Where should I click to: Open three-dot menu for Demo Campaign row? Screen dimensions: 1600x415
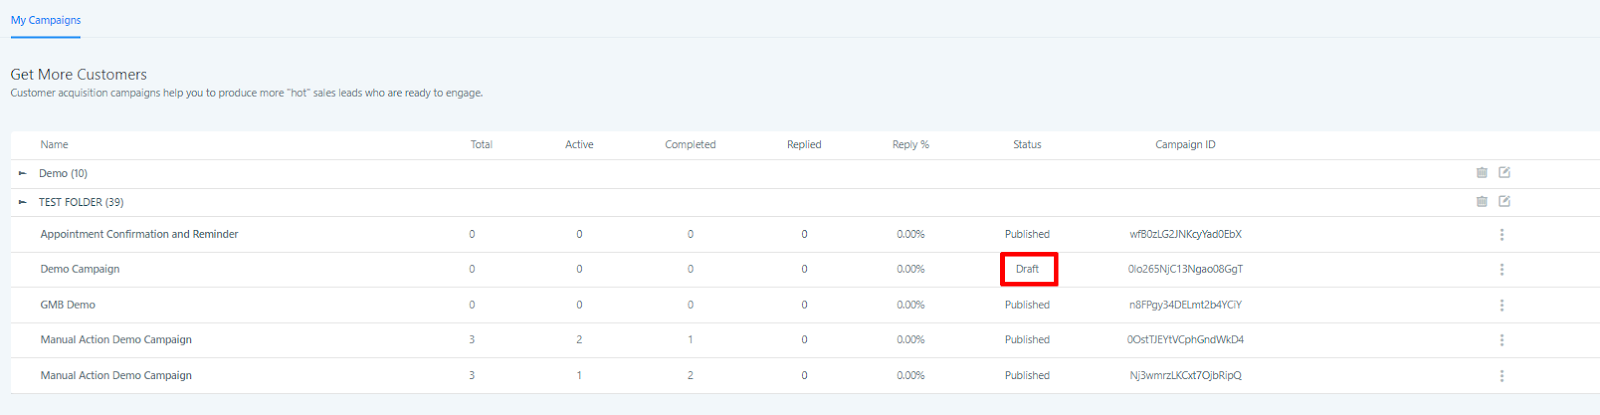point(1501,269)
